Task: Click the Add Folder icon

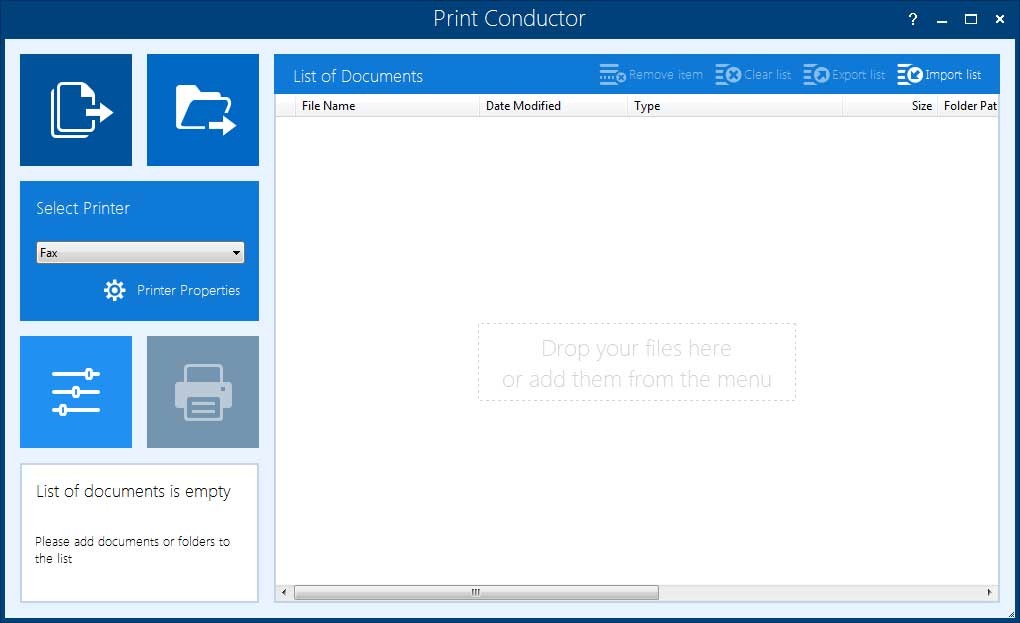Action: [202, 110]
